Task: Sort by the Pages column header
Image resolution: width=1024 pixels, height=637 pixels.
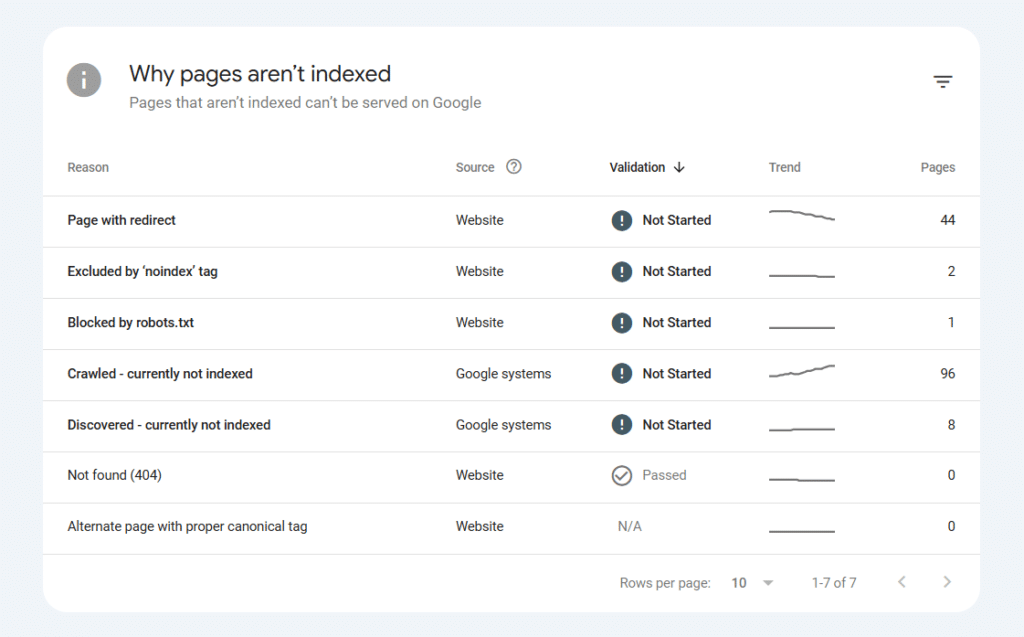Action: tap(938, 167)
